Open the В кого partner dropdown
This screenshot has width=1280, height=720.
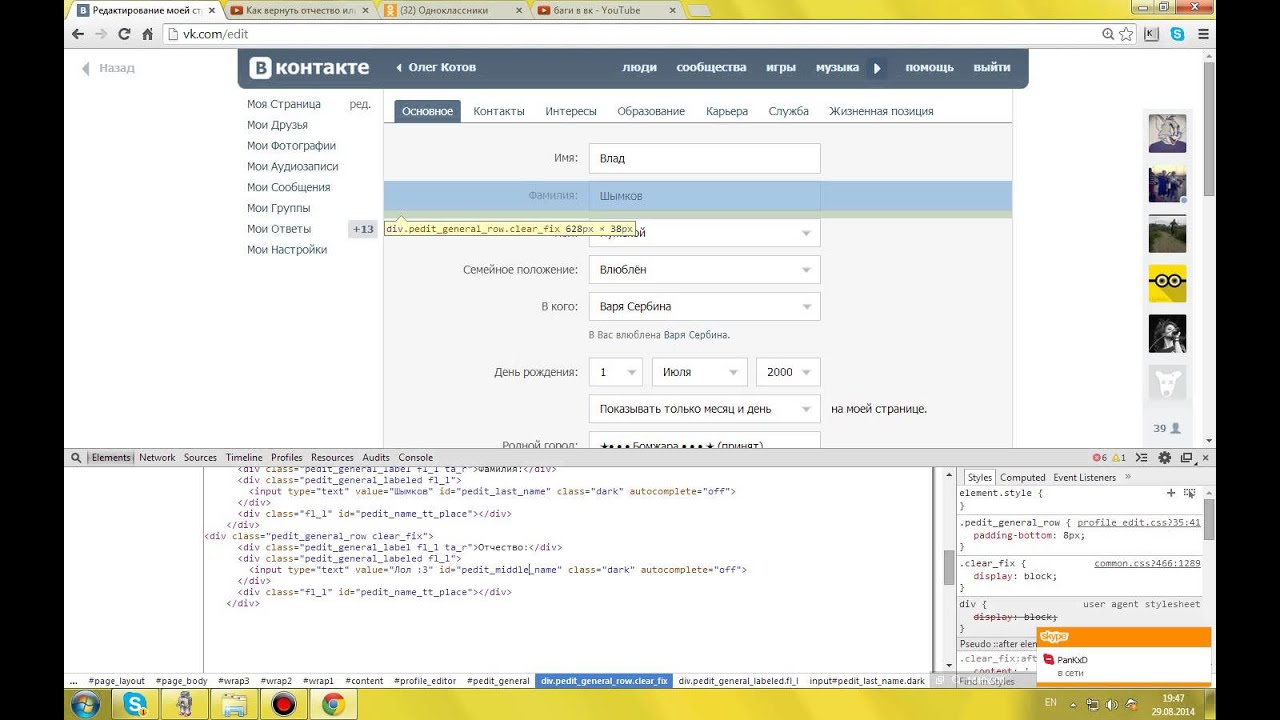(x=705, y=307)
